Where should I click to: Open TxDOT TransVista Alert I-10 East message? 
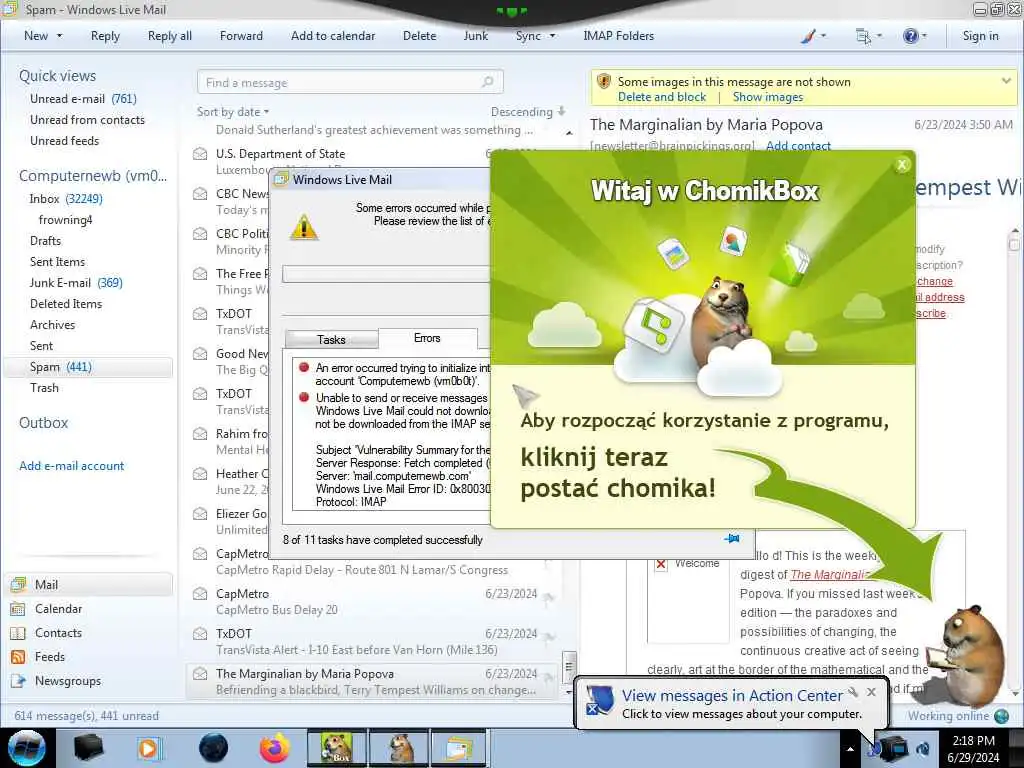tap(372, 641)
